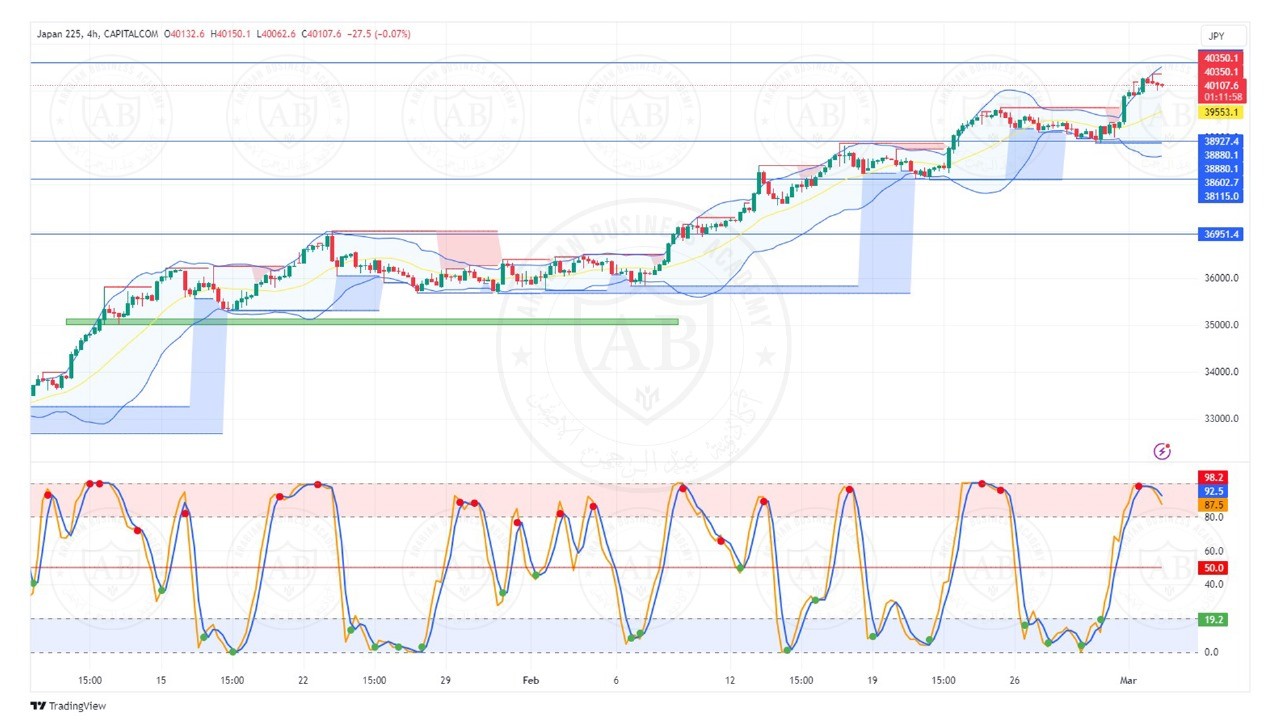Click the green 19.2 oversold level label
This screenshot has height=720, width=1280.
click(x=1213, y=620)
